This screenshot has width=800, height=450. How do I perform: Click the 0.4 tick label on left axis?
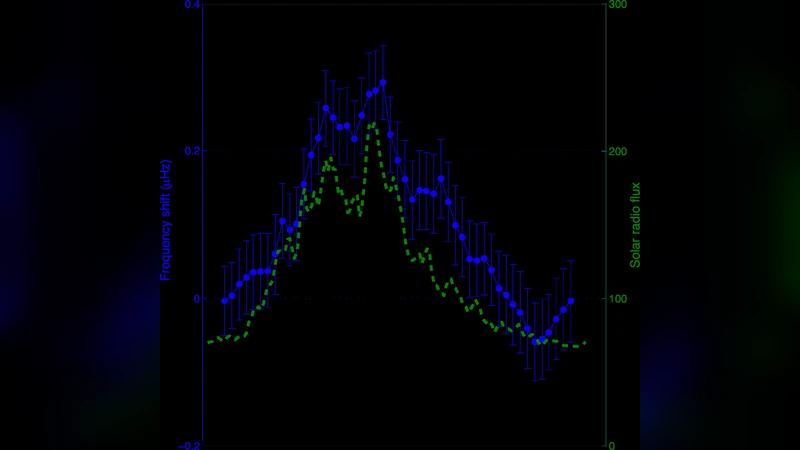[x=193, y=5]
